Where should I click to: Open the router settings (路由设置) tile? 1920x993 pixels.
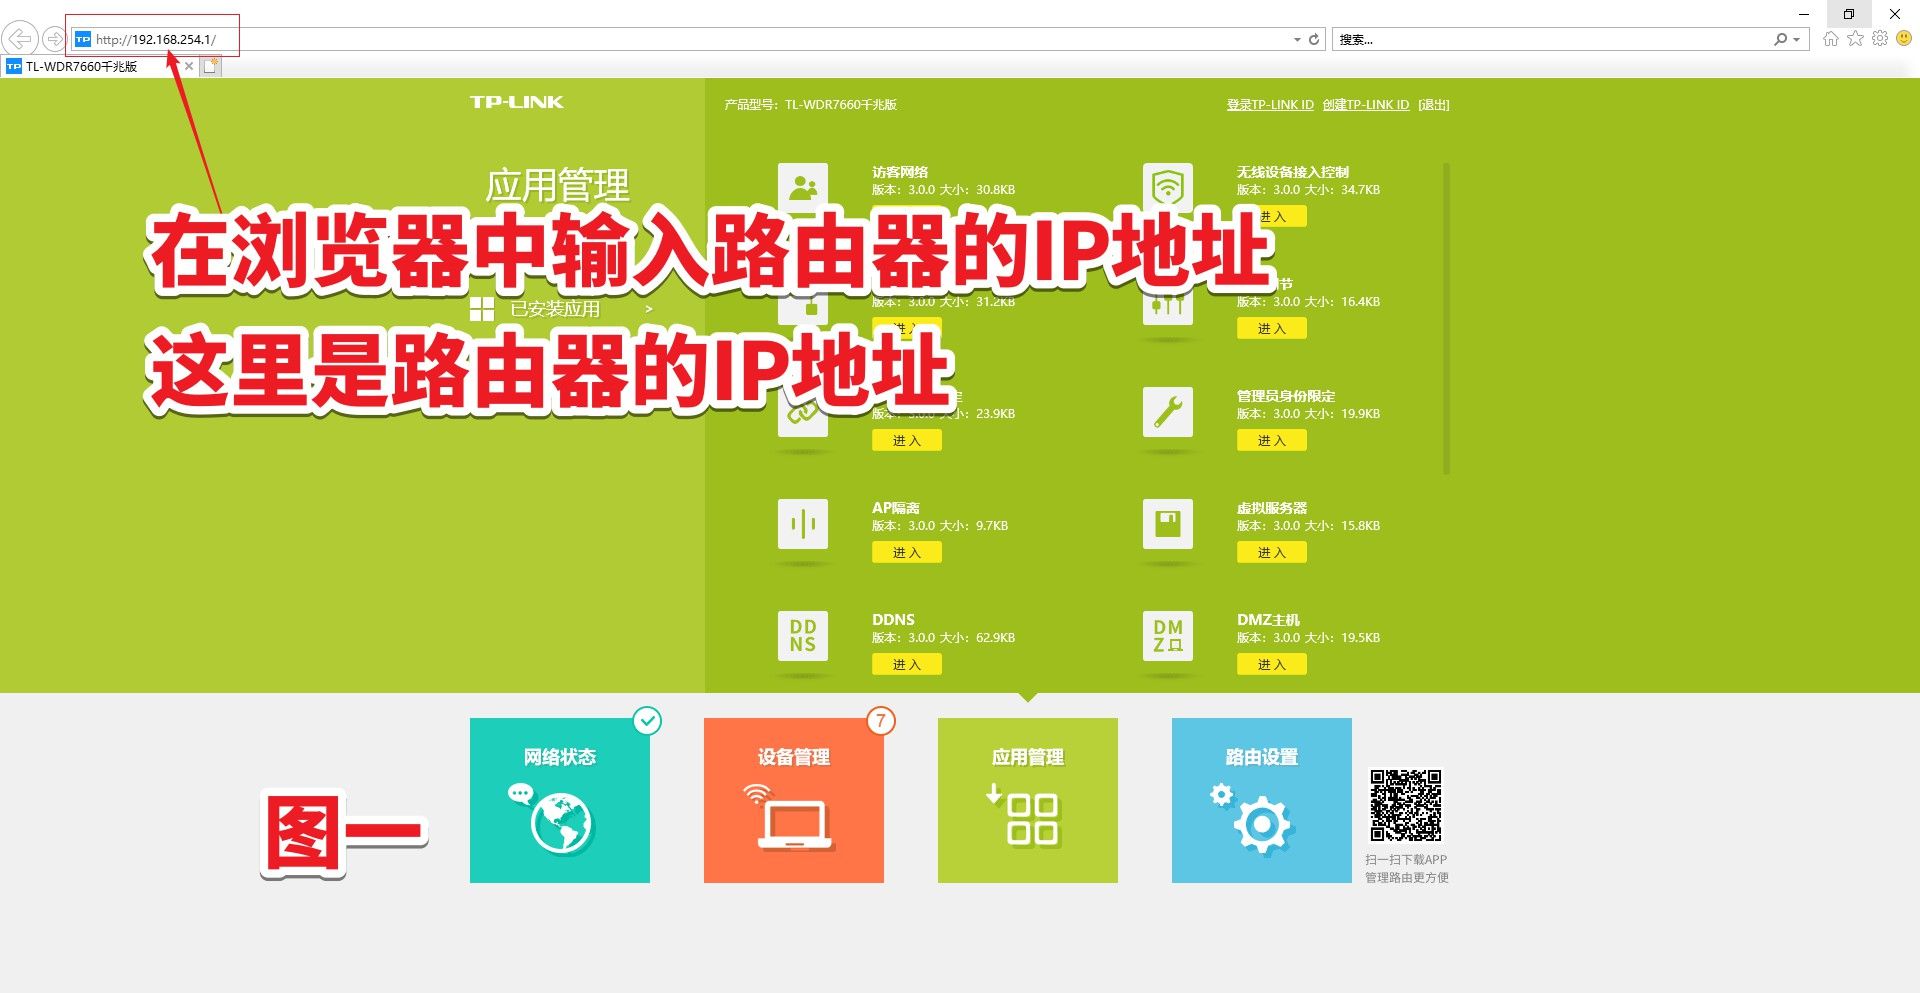[x=1261, y=800]
